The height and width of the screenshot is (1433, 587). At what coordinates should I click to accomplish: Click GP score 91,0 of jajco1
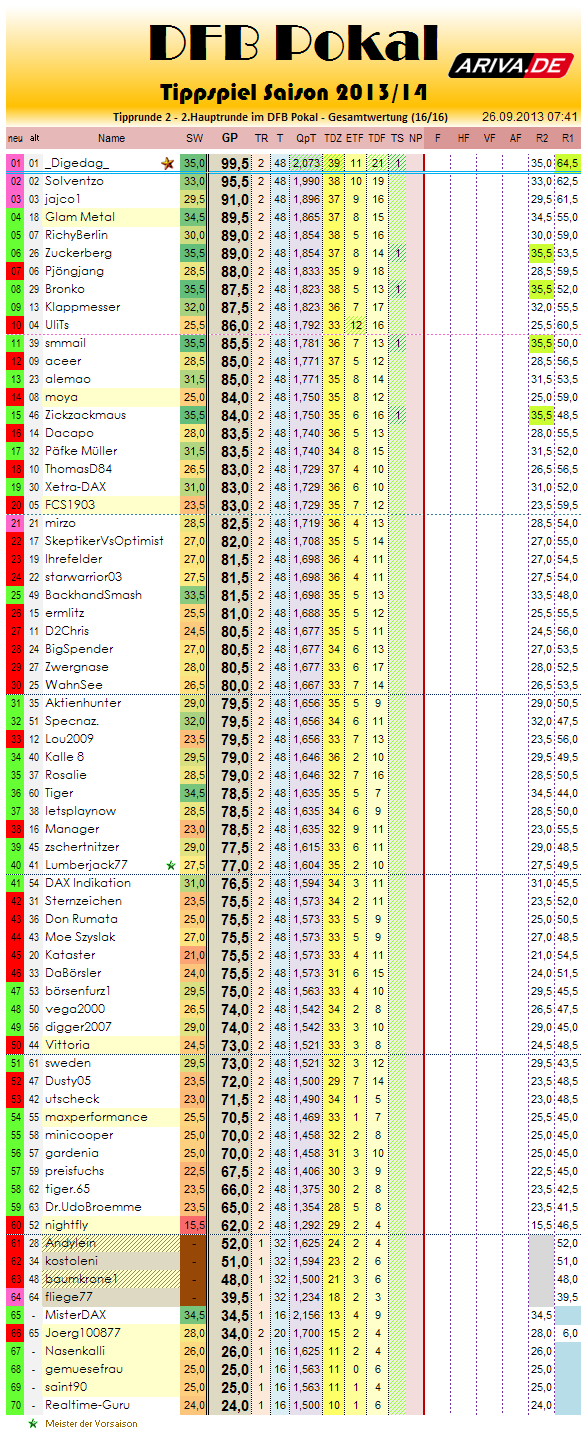(236, 199)
